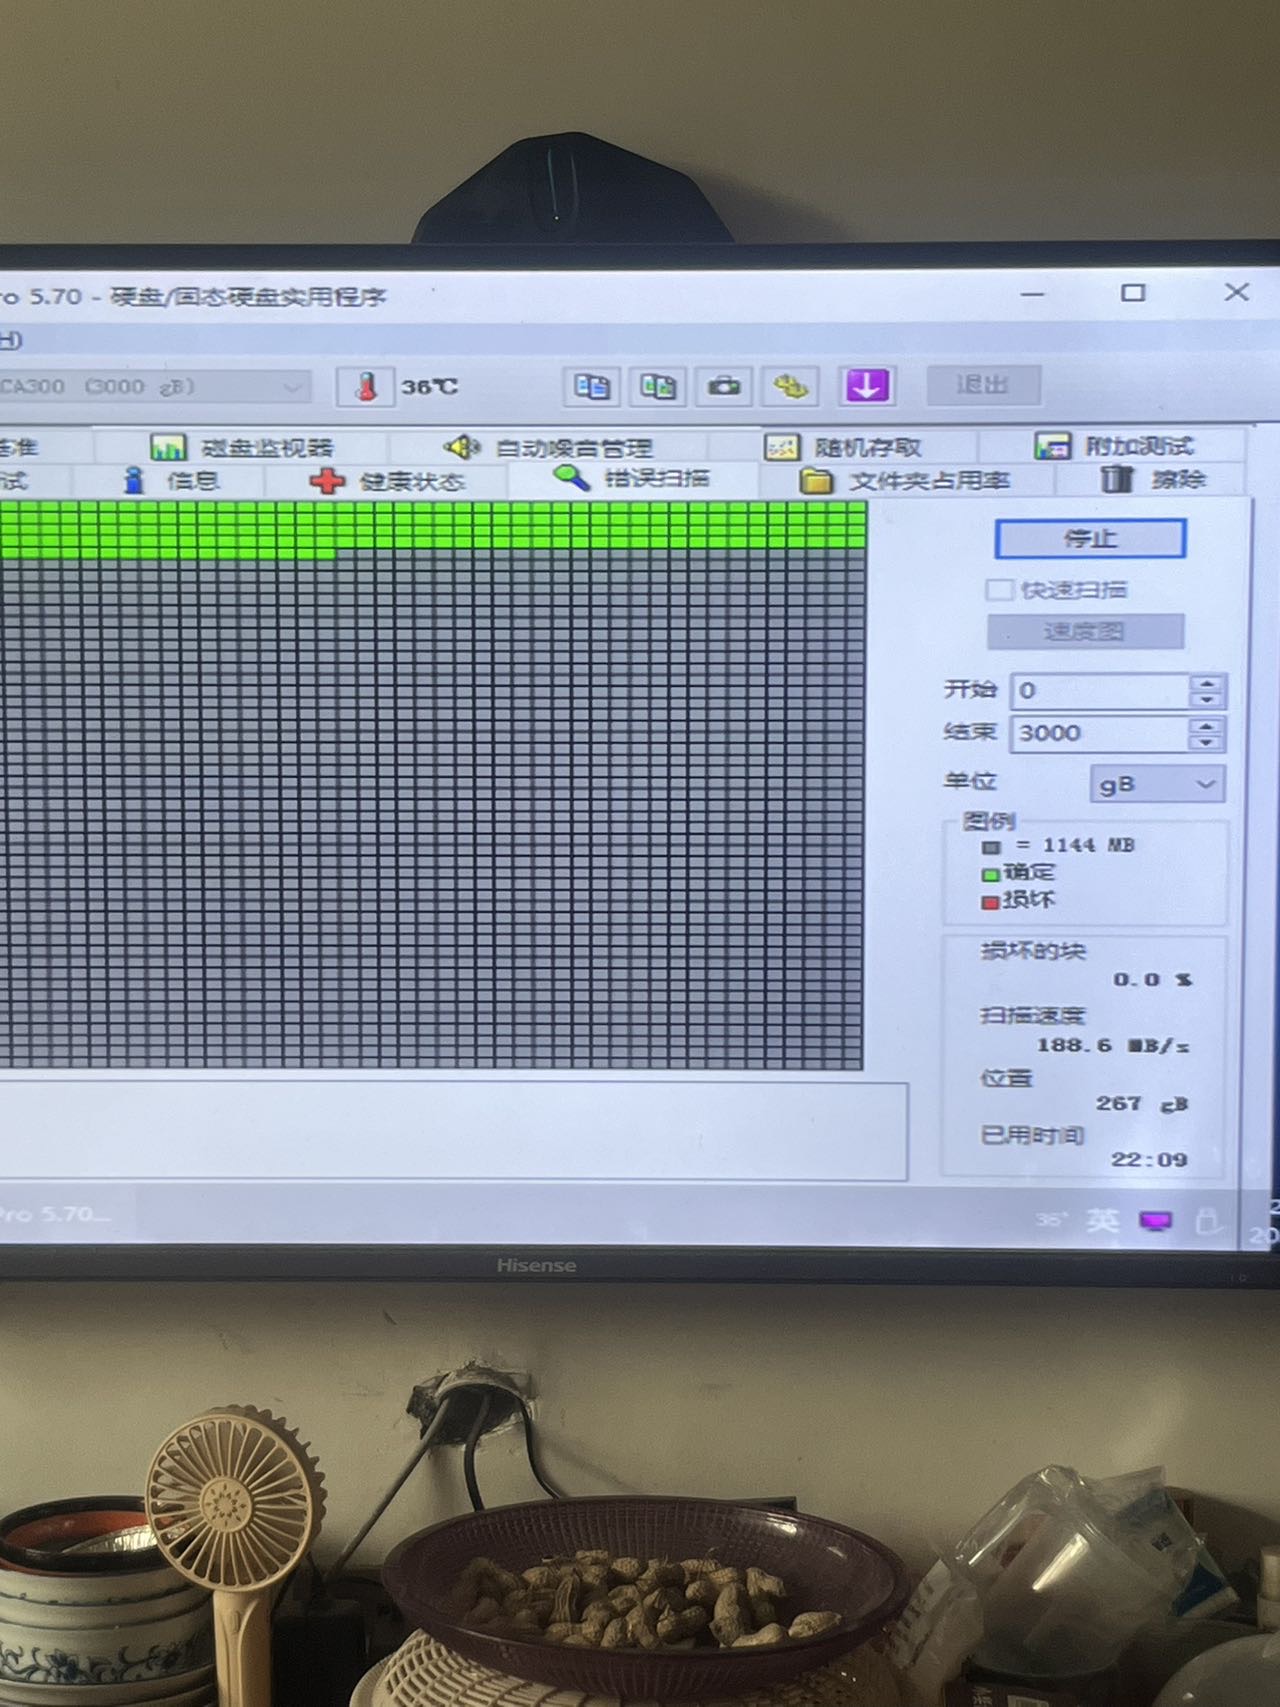Image resolution: width=1280 pixels, height=1707 pixels.
Task: Click the 结束 field showing 3000
Action: 1100,733
